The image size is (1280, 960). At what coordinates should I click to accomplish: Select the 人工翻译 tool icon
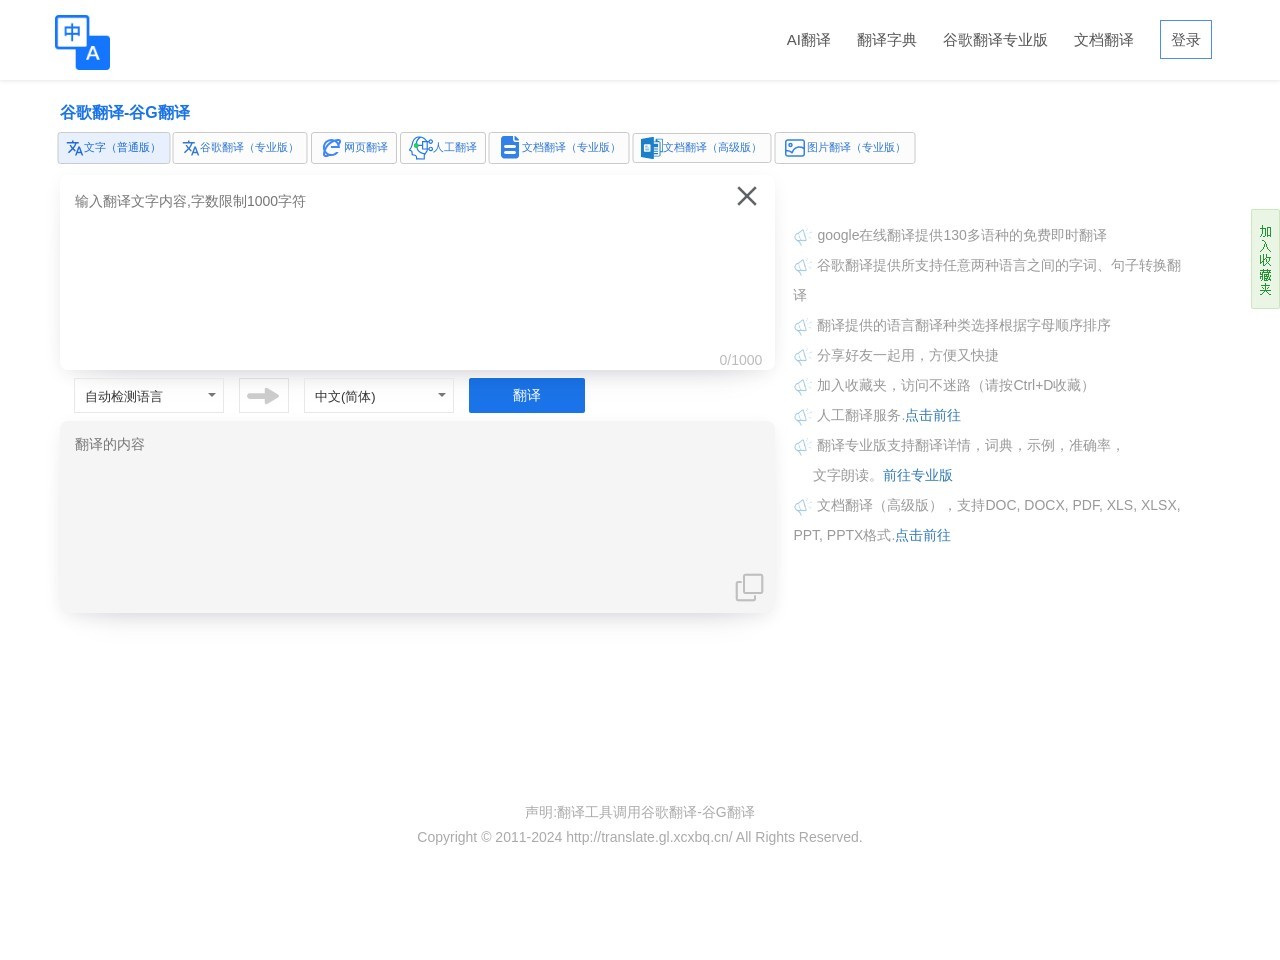(420, 147)
